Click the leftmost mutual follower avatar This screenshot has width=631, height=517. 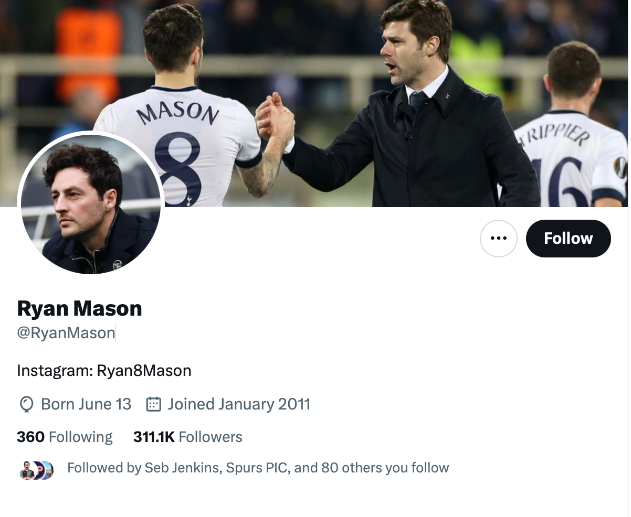[x=26, y=469]
